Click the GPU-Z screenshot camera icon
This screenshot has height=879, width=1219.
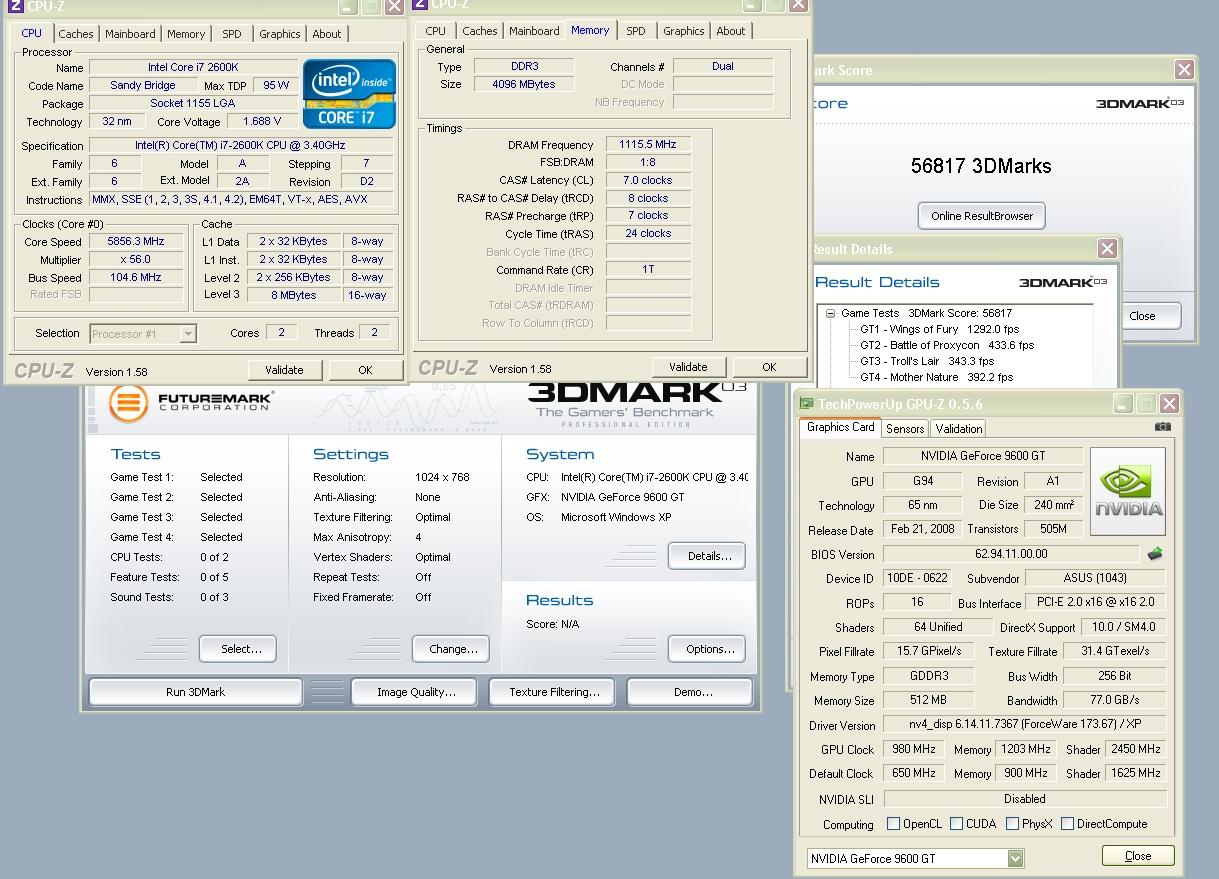click(x=1162, y=427)
